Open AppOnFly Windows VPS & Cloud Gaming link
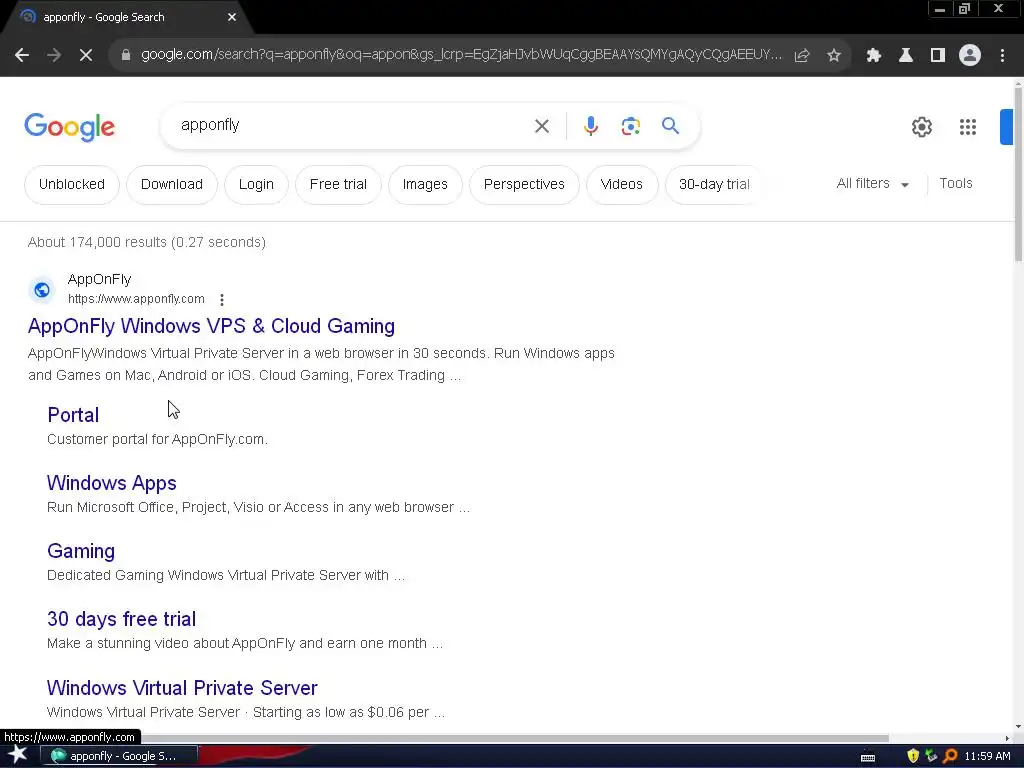Screen dimensions: 1024x768 (x=211, y=326)
